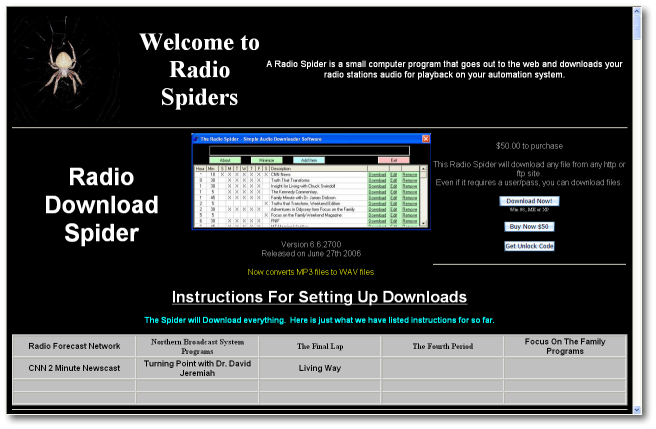Open CNN 2 Minute Newscast instructions

[x=74, y=368]
